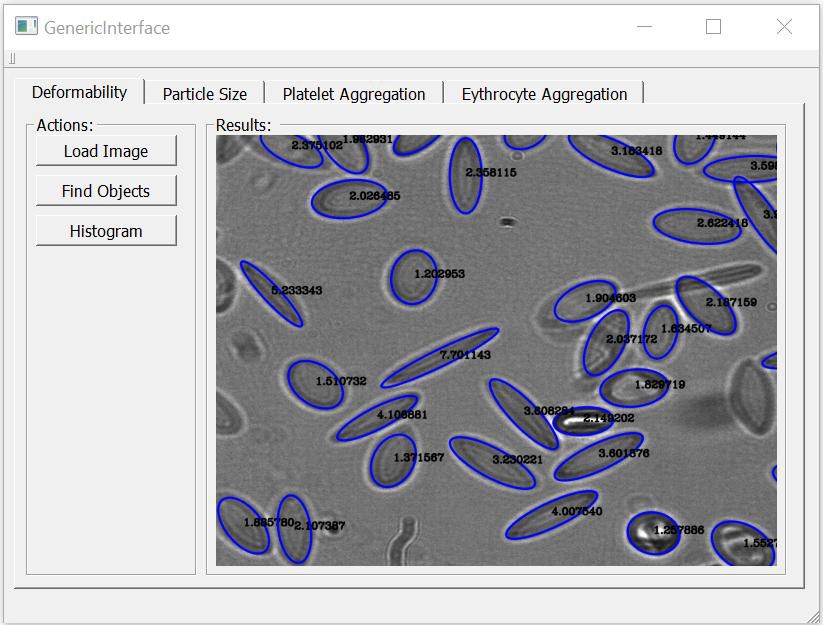The image size is (823, 625).
Task: Click the Load Image button
Action: coord(106,151)
